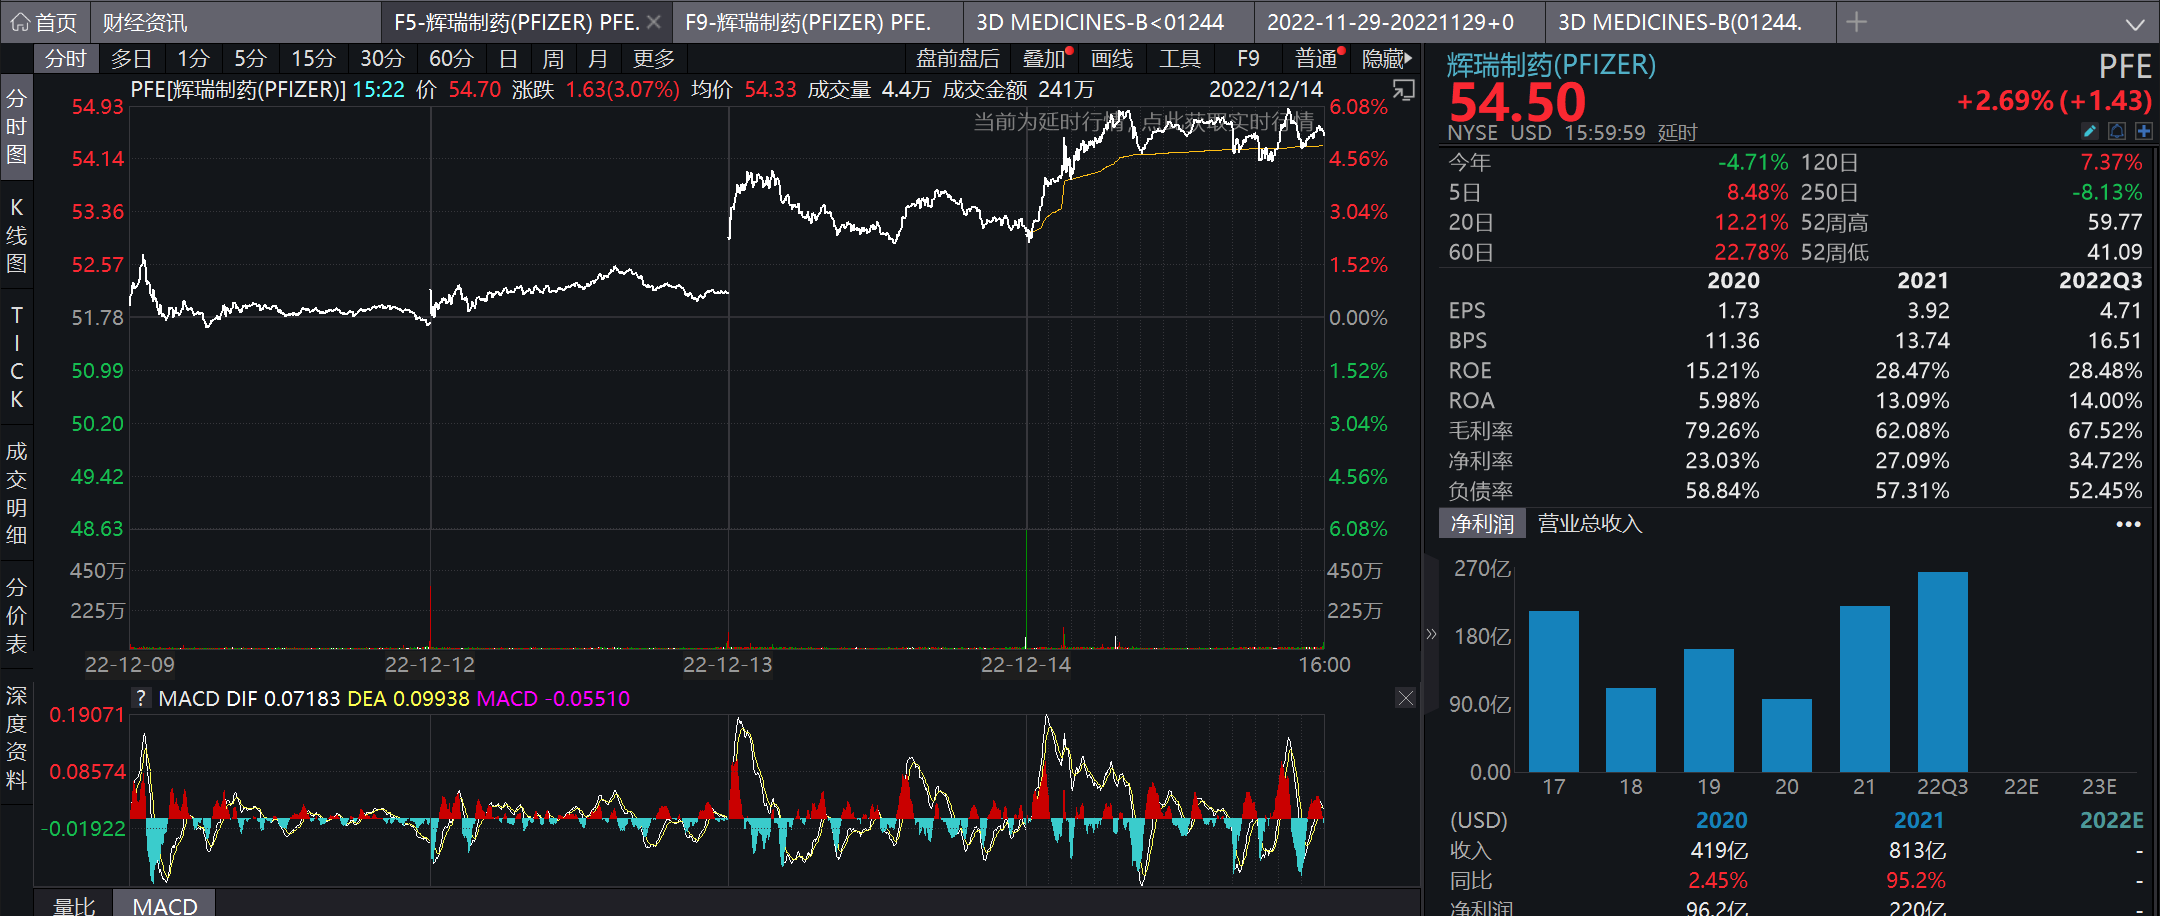Click the home icon tab 首页
This screenshot has width=2160, height=916.
pos(44,22)
